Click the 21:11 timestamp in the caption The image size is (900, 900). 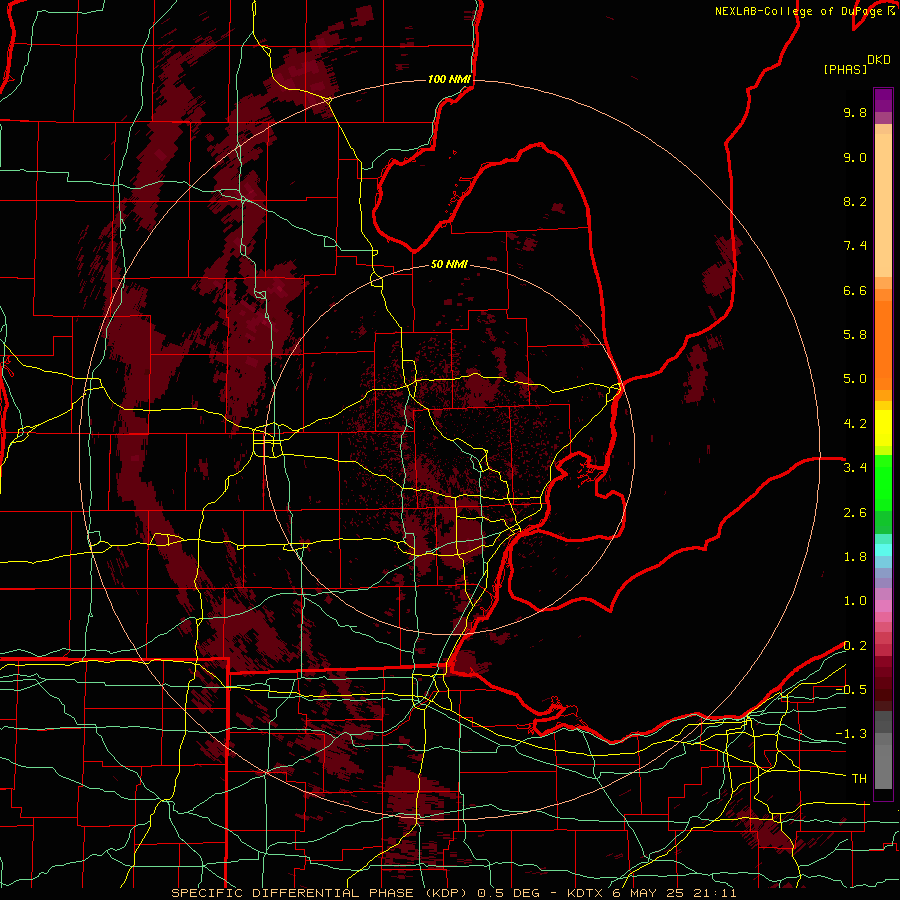click(x=715, y=893)
